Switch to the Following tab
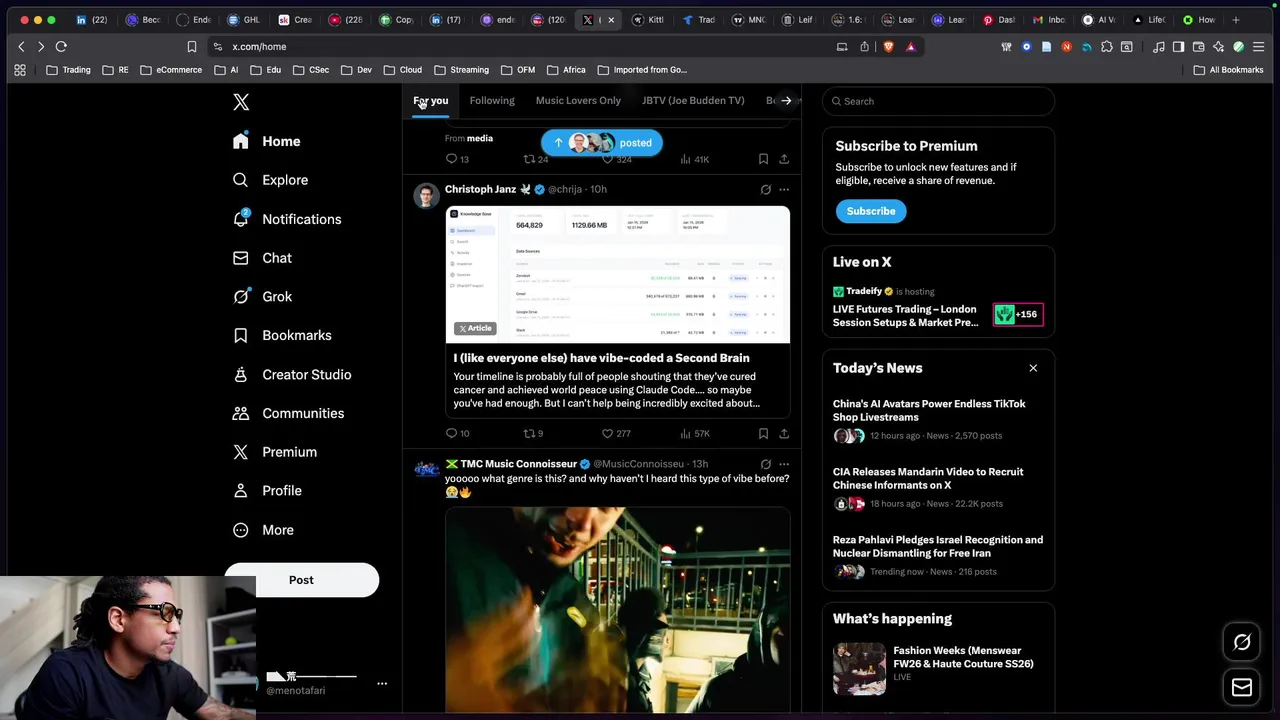The image size is (1280, 720). (x=492, y=100)
